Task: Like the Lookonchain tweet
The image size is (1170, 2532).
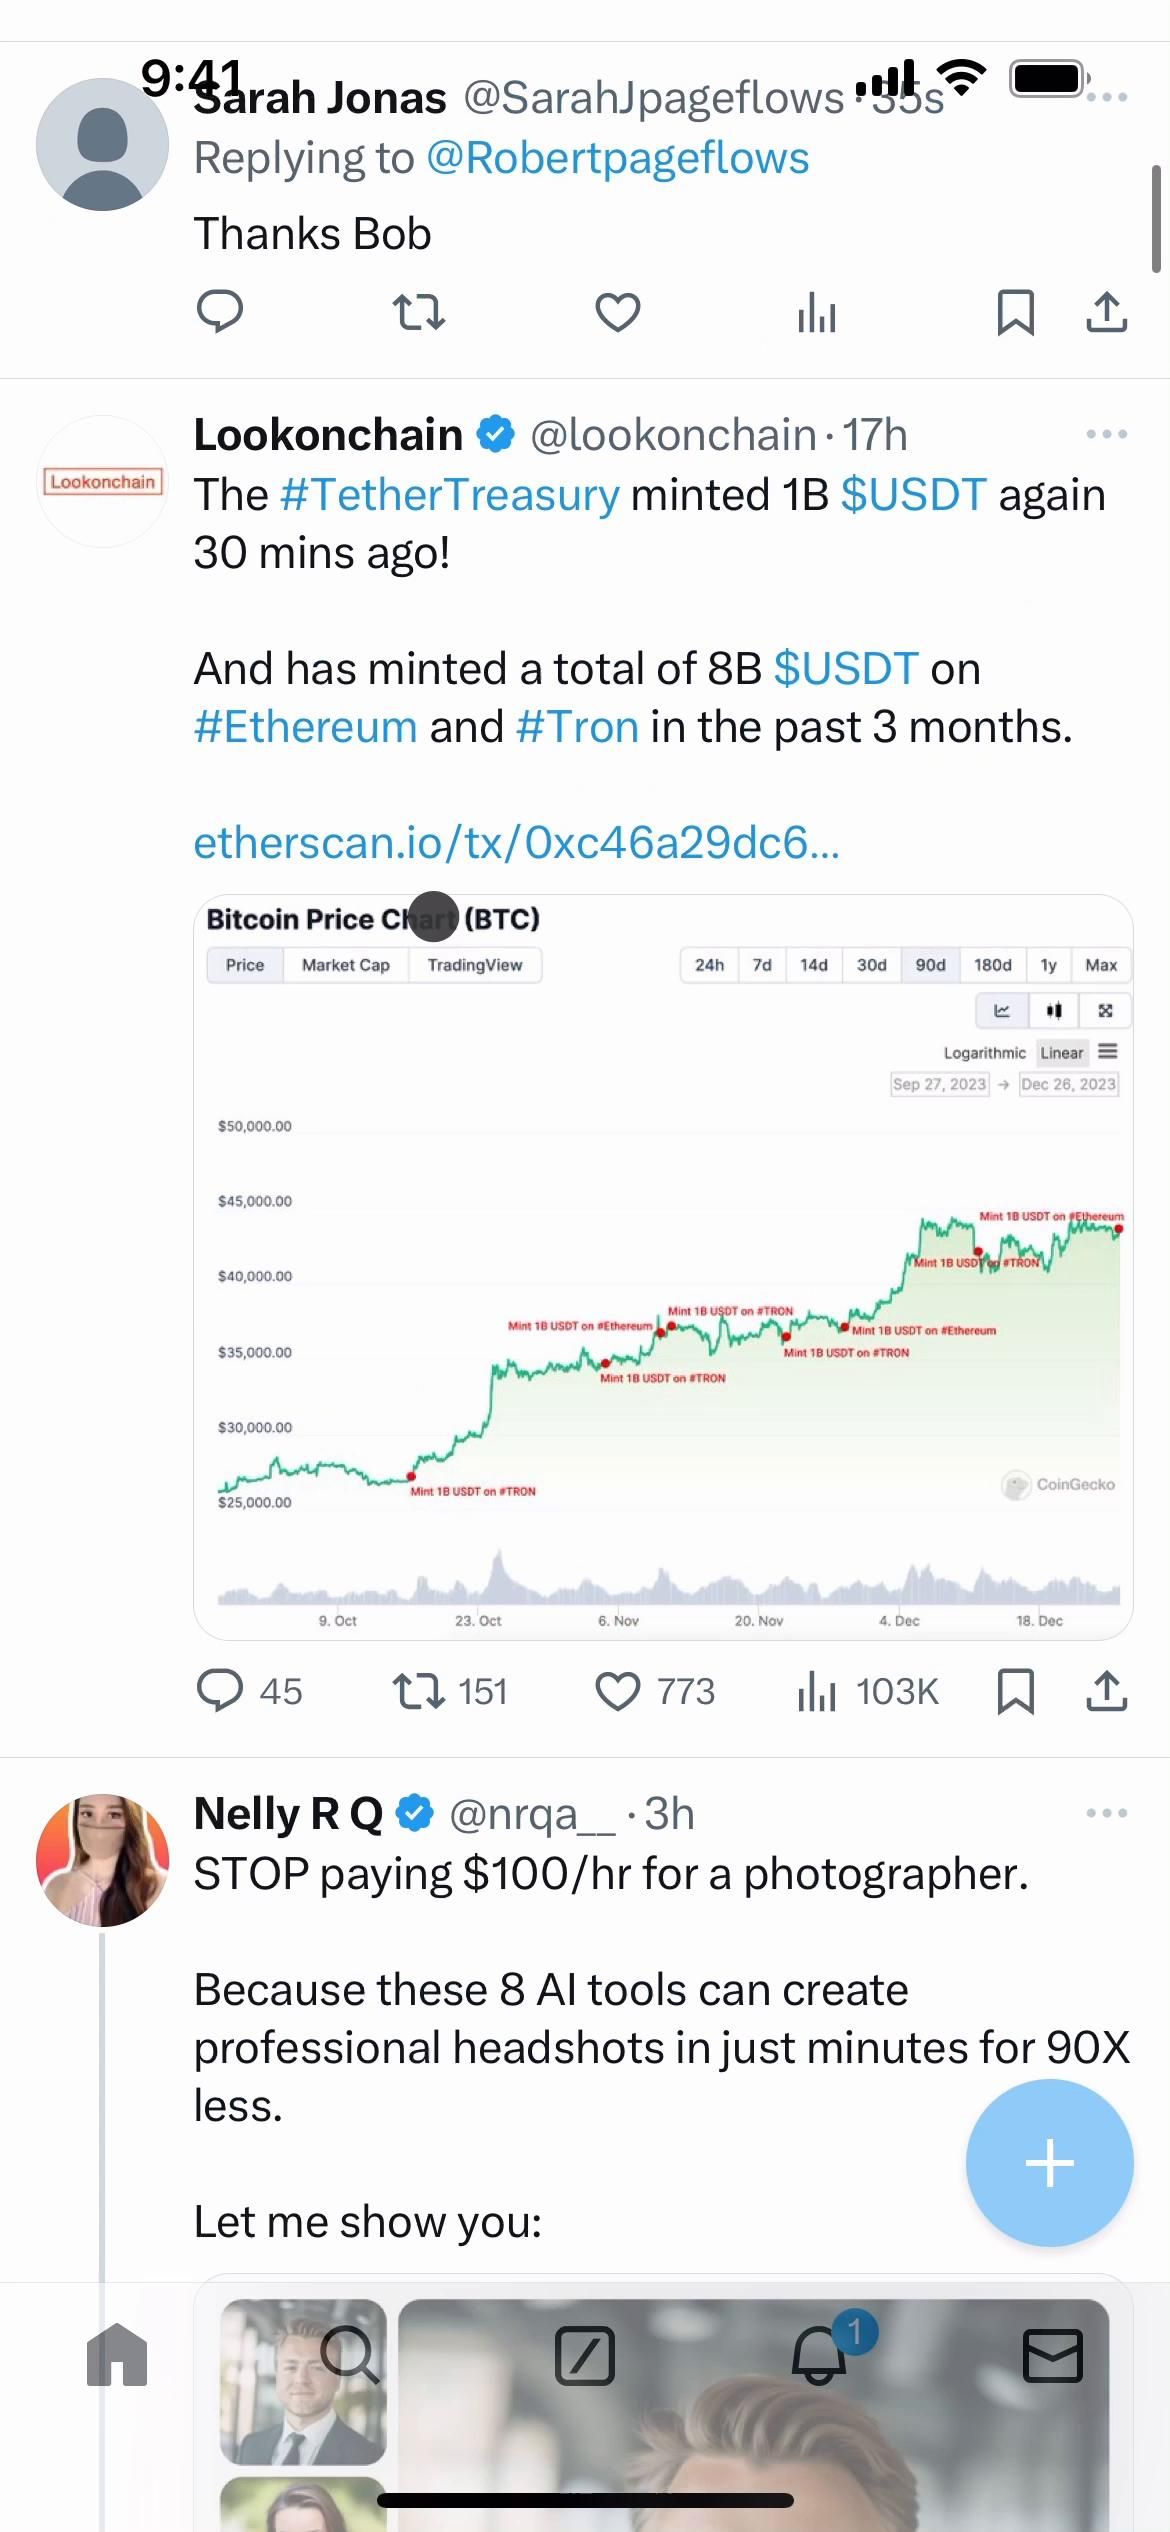Action: pos(618,1691)
